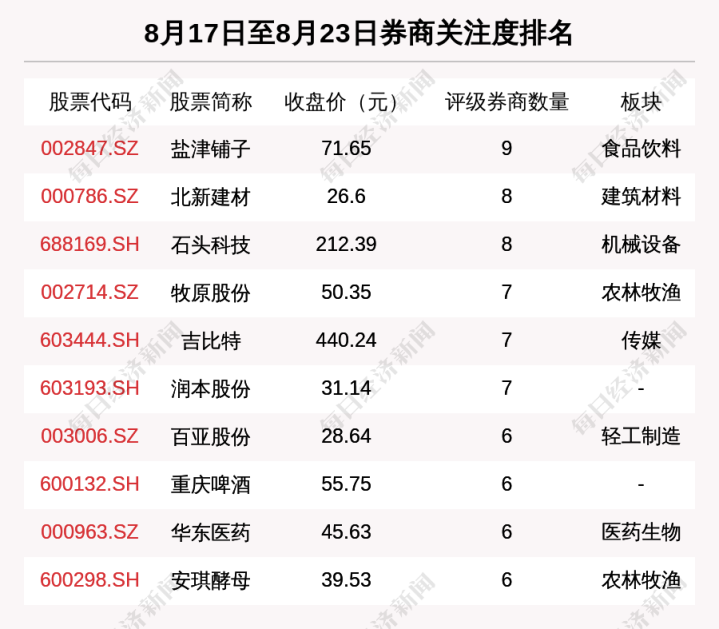This screenshot has height=629, width=719.
Task: Click closing price 71.65
Action: (346, 149)
